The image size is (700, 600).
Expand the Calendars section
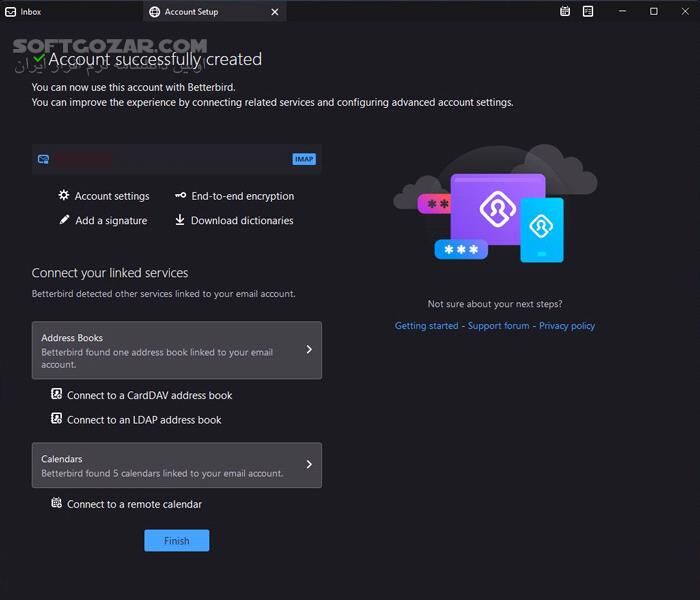click(x=176, y=465)
